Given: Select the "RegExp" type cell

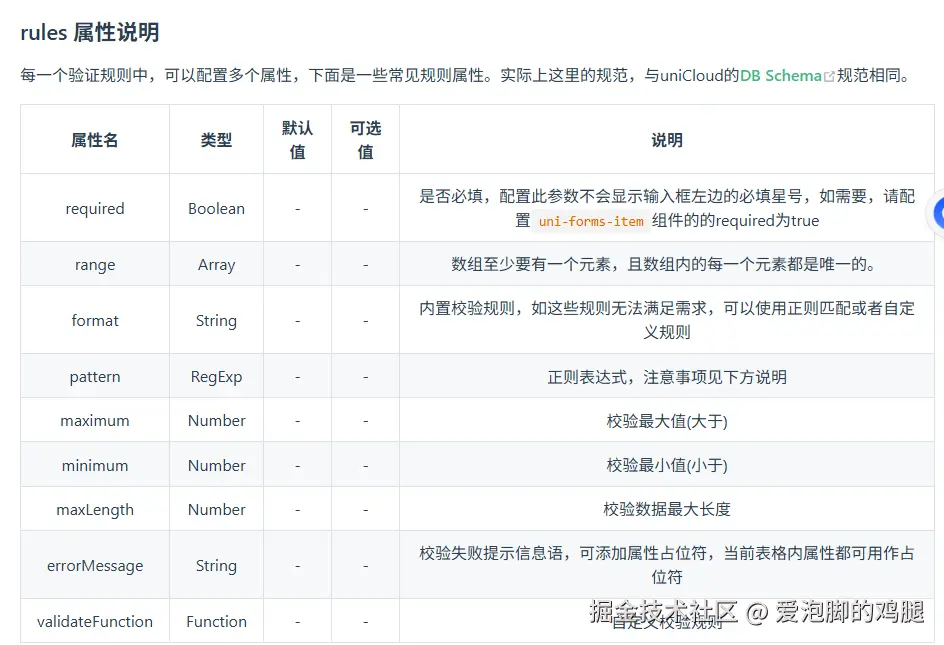Looking at the screenshot, I should 216,376.
